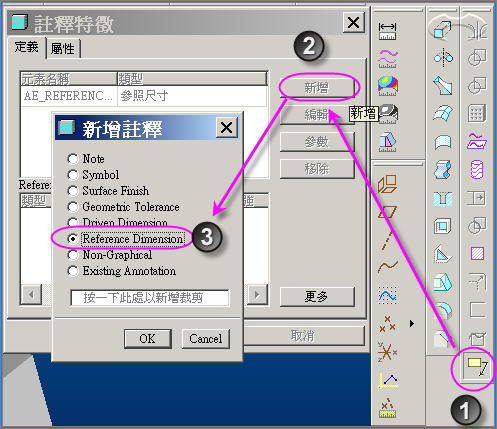
Task: Click the 參照尺寸 type cell
Action: point(192,96)
